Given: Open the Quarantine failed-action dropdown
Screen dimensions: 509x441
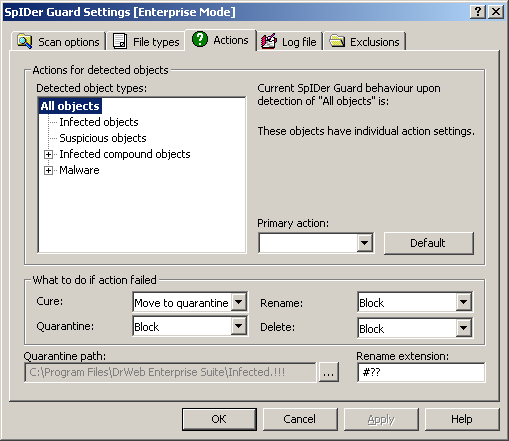Looking at the screenshot, I should [x=238, y=326].
